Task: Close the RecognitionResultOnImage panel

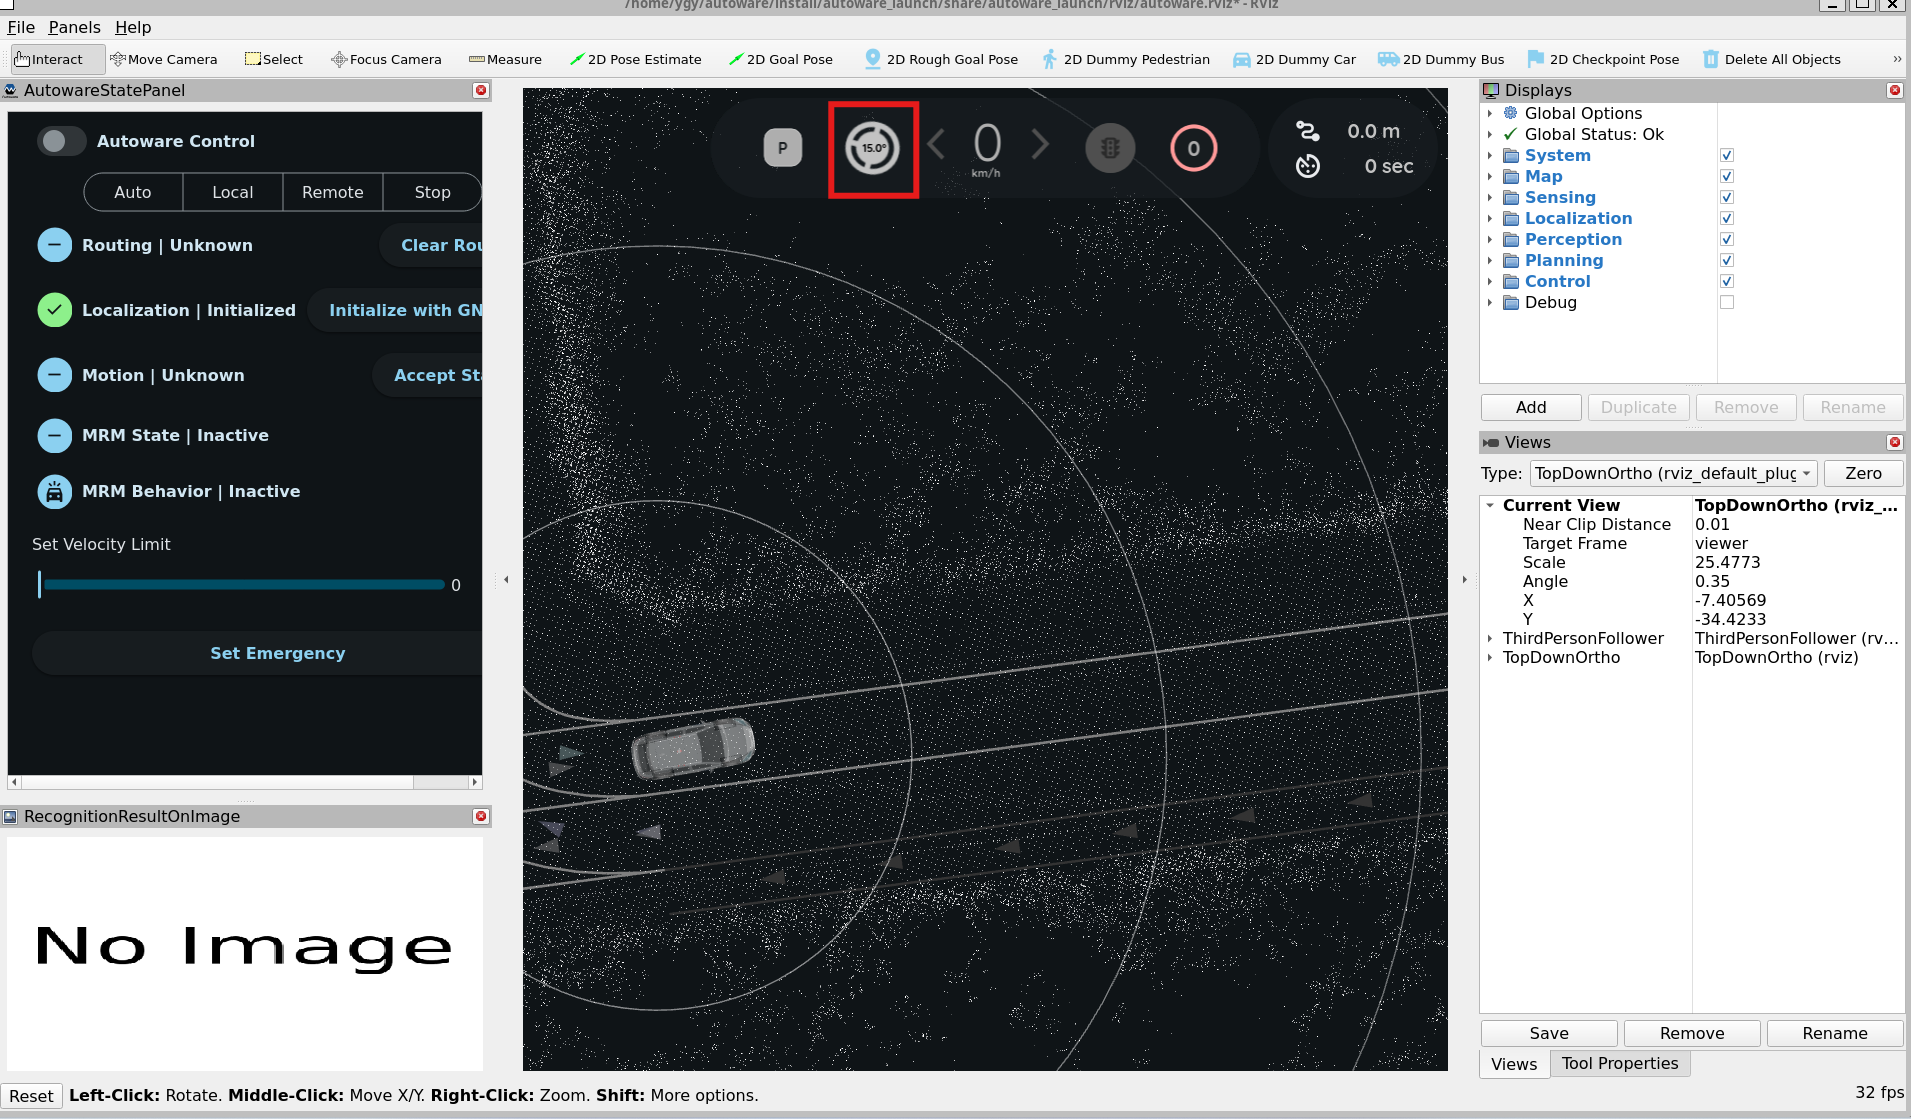Action: (481, 816)
